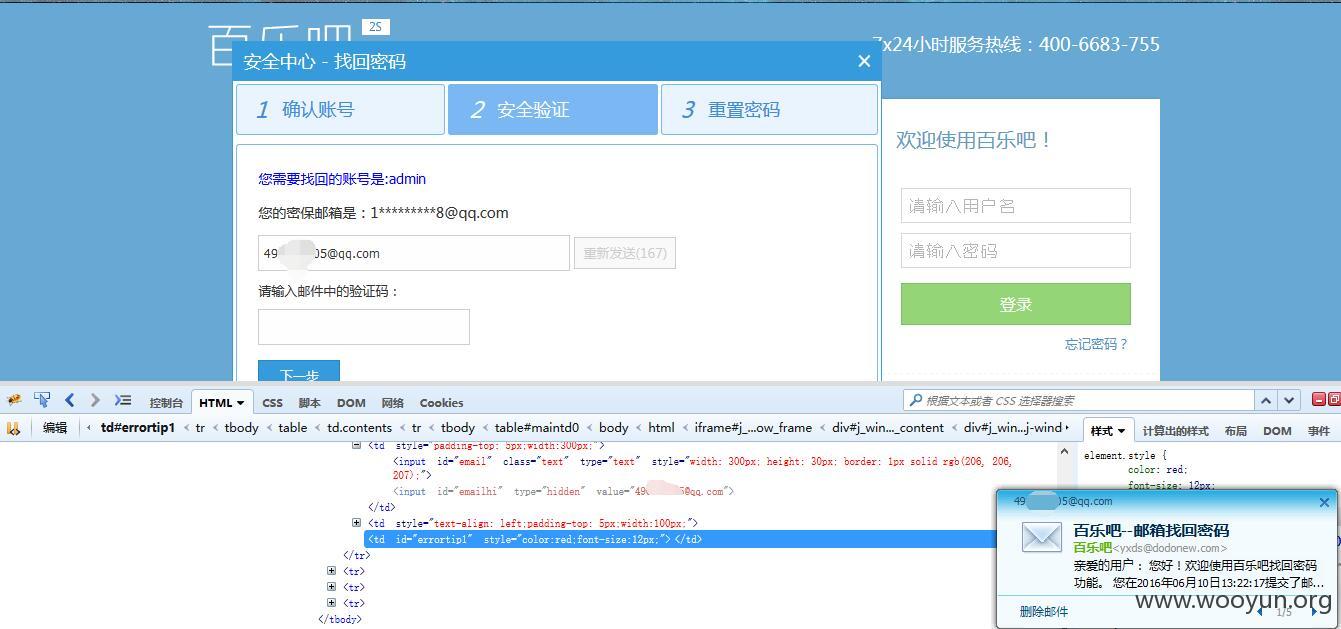
Task: Switch to the main DOM panel tab
Action: pos(351,403)
